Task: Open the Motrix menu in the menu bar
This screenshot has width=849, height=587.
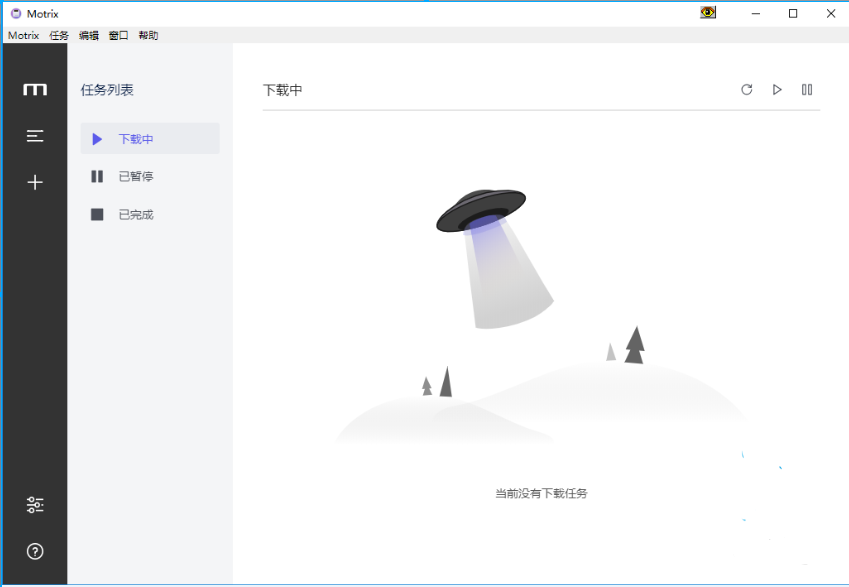Action: coord(23,35)
